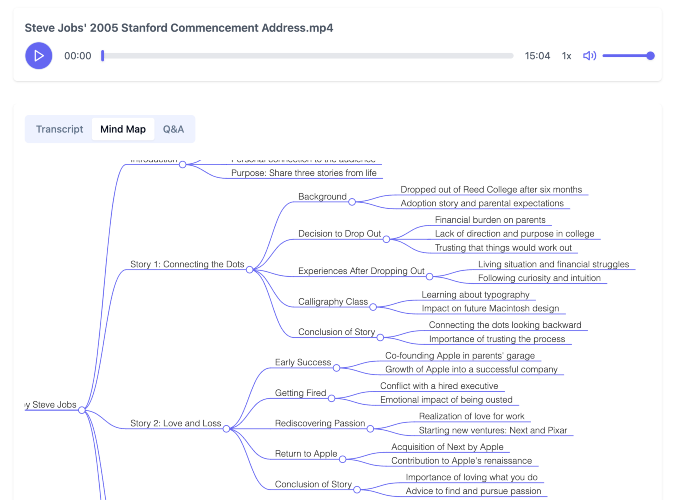Click the 'Decision to Drop Out' label
678x500 pixels.
tap(339, 234)
